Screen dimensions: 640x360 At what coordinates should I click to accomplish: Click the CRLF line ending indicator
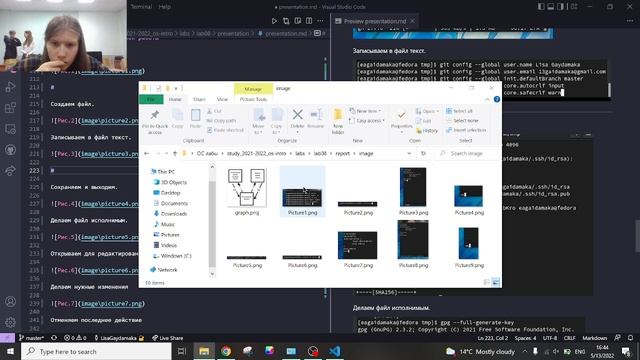pyautogui.click(x=569, y=338)
